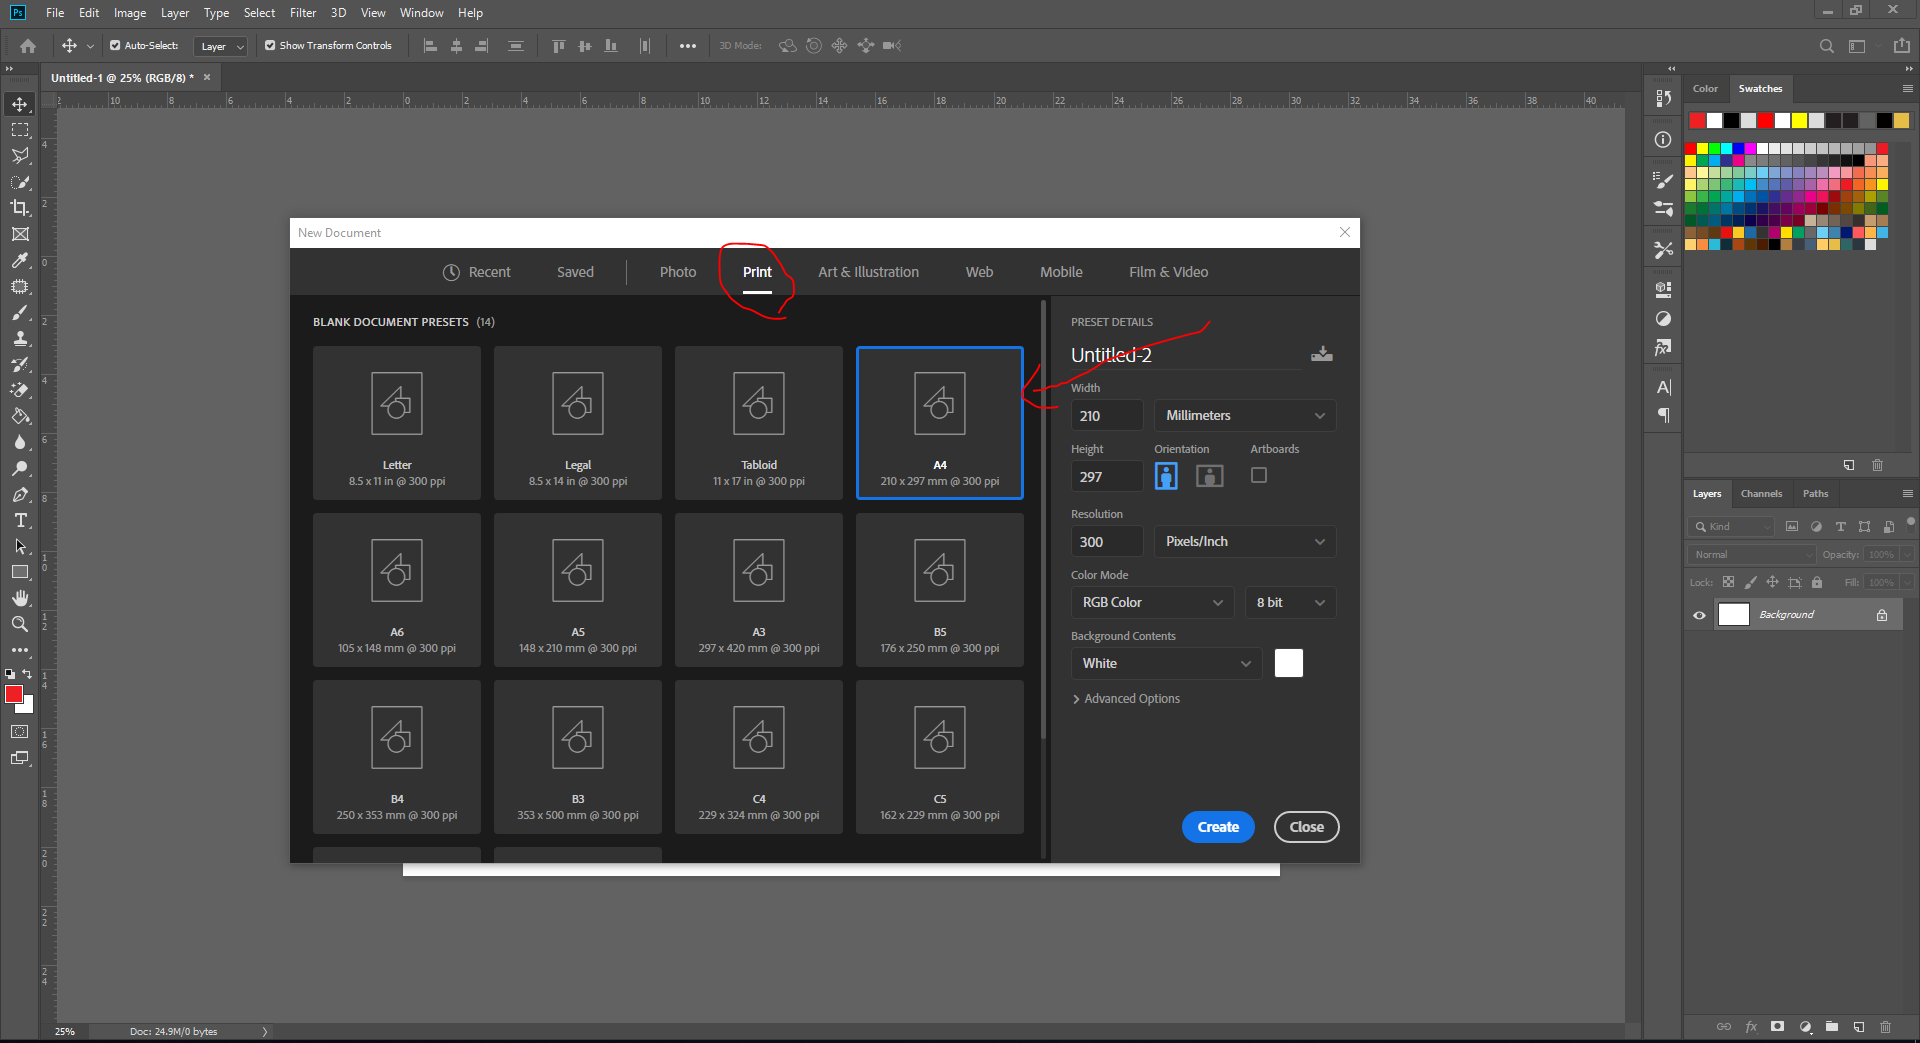Select the Crop tool
This screenshot has height=1043, width=1920.
pos(20,208)
